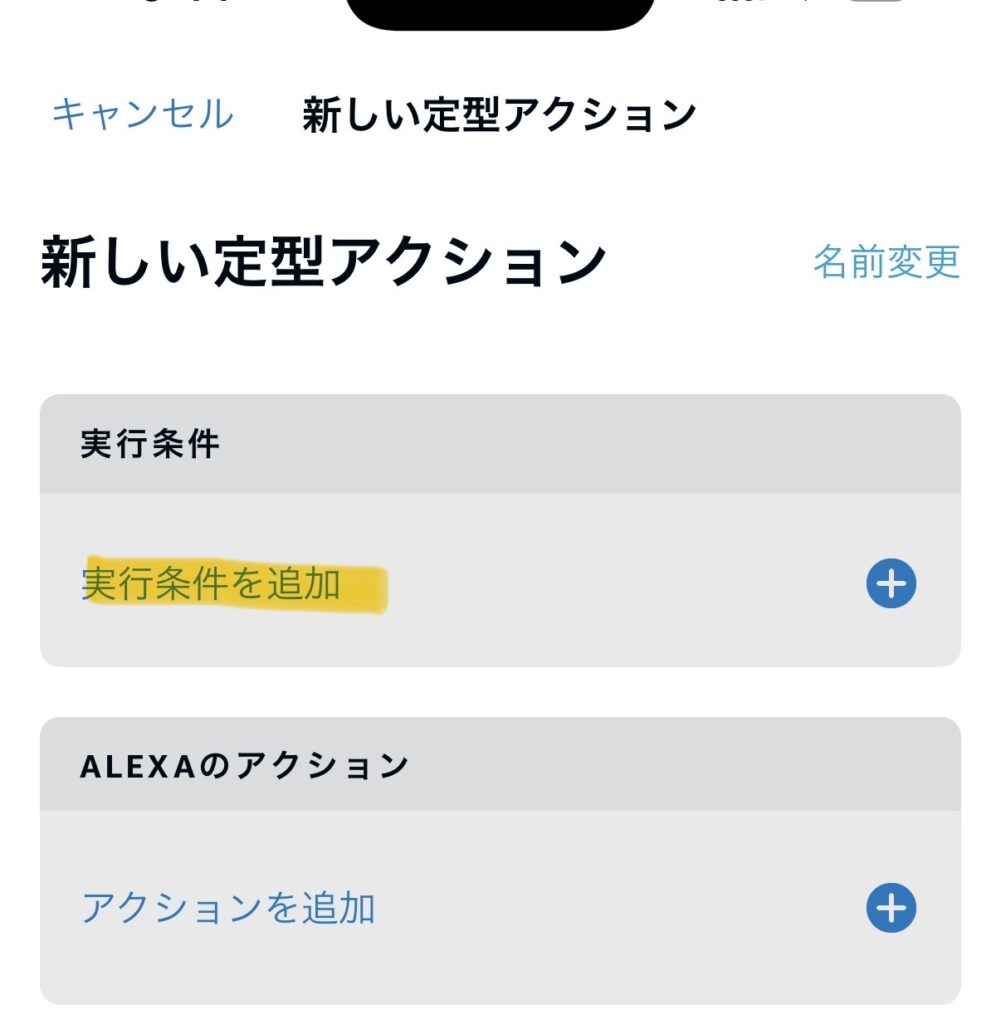Tap the white space below the アクションを追加 card
The width and height of the screenshot is (1001, 1024).
tap(500, 1015)
